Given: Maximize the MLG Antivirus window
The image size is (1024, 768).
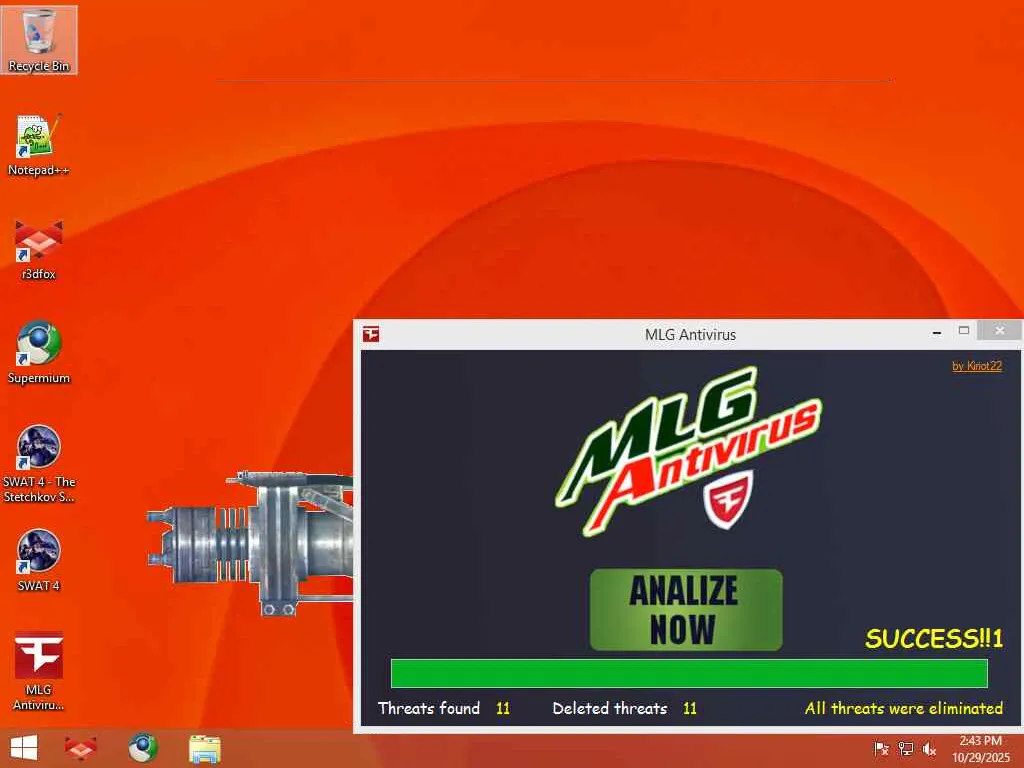Looking at the screenshot, I should (x=964, y=331).
